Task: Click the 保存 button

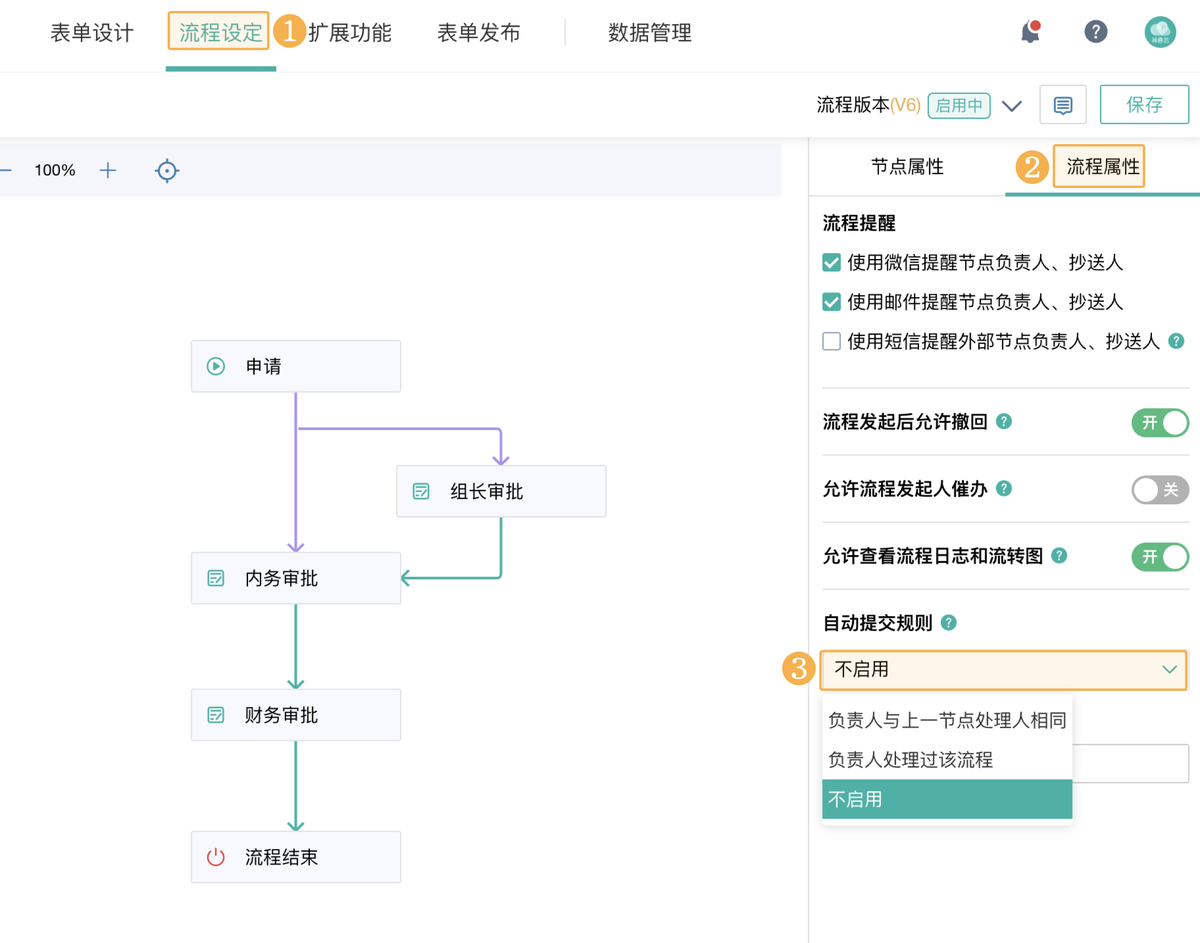Action: (x=1144, y=105)
